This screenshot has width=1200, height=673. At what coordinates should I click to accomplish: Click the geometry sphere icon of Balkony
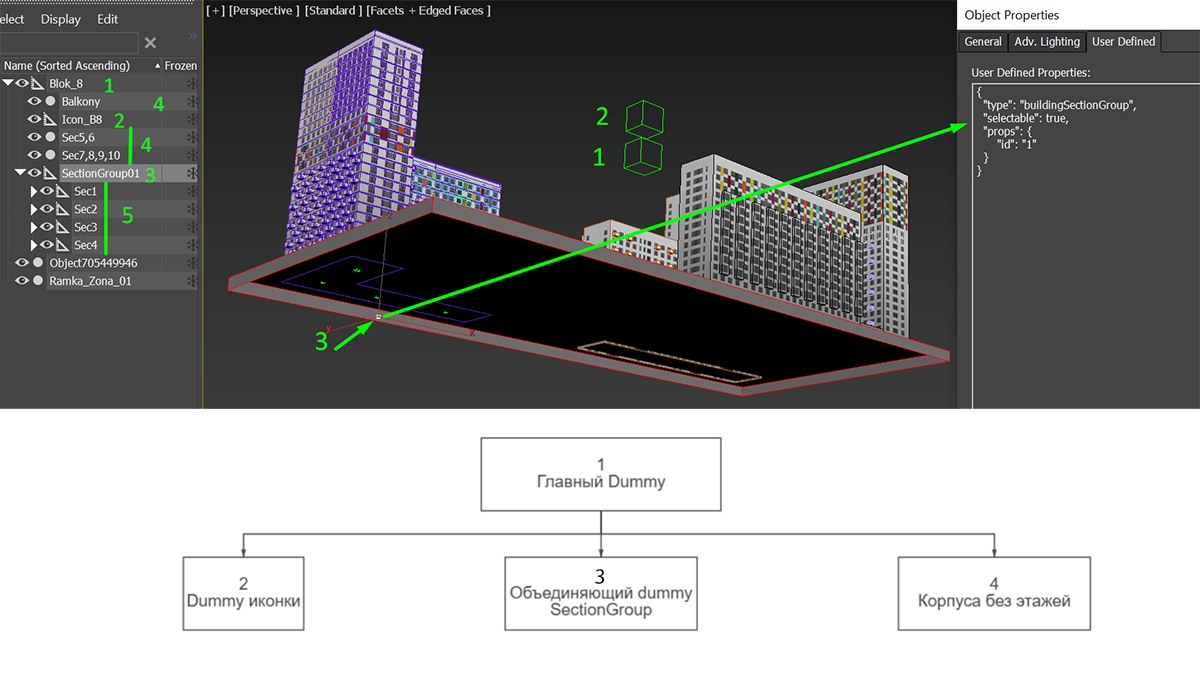point(50,102)
